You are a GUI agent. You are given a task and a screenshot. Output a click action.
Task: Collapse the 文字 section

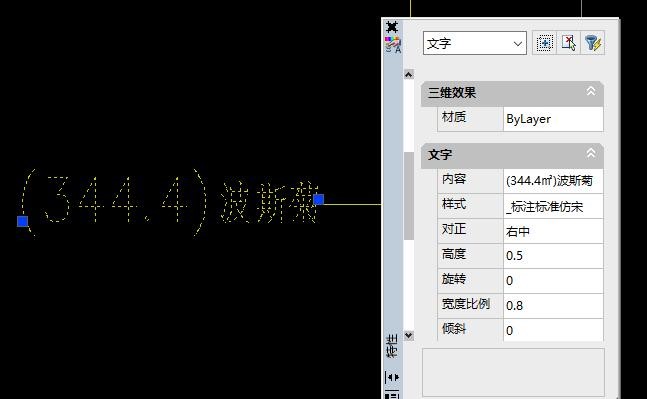tap(591, 153)
